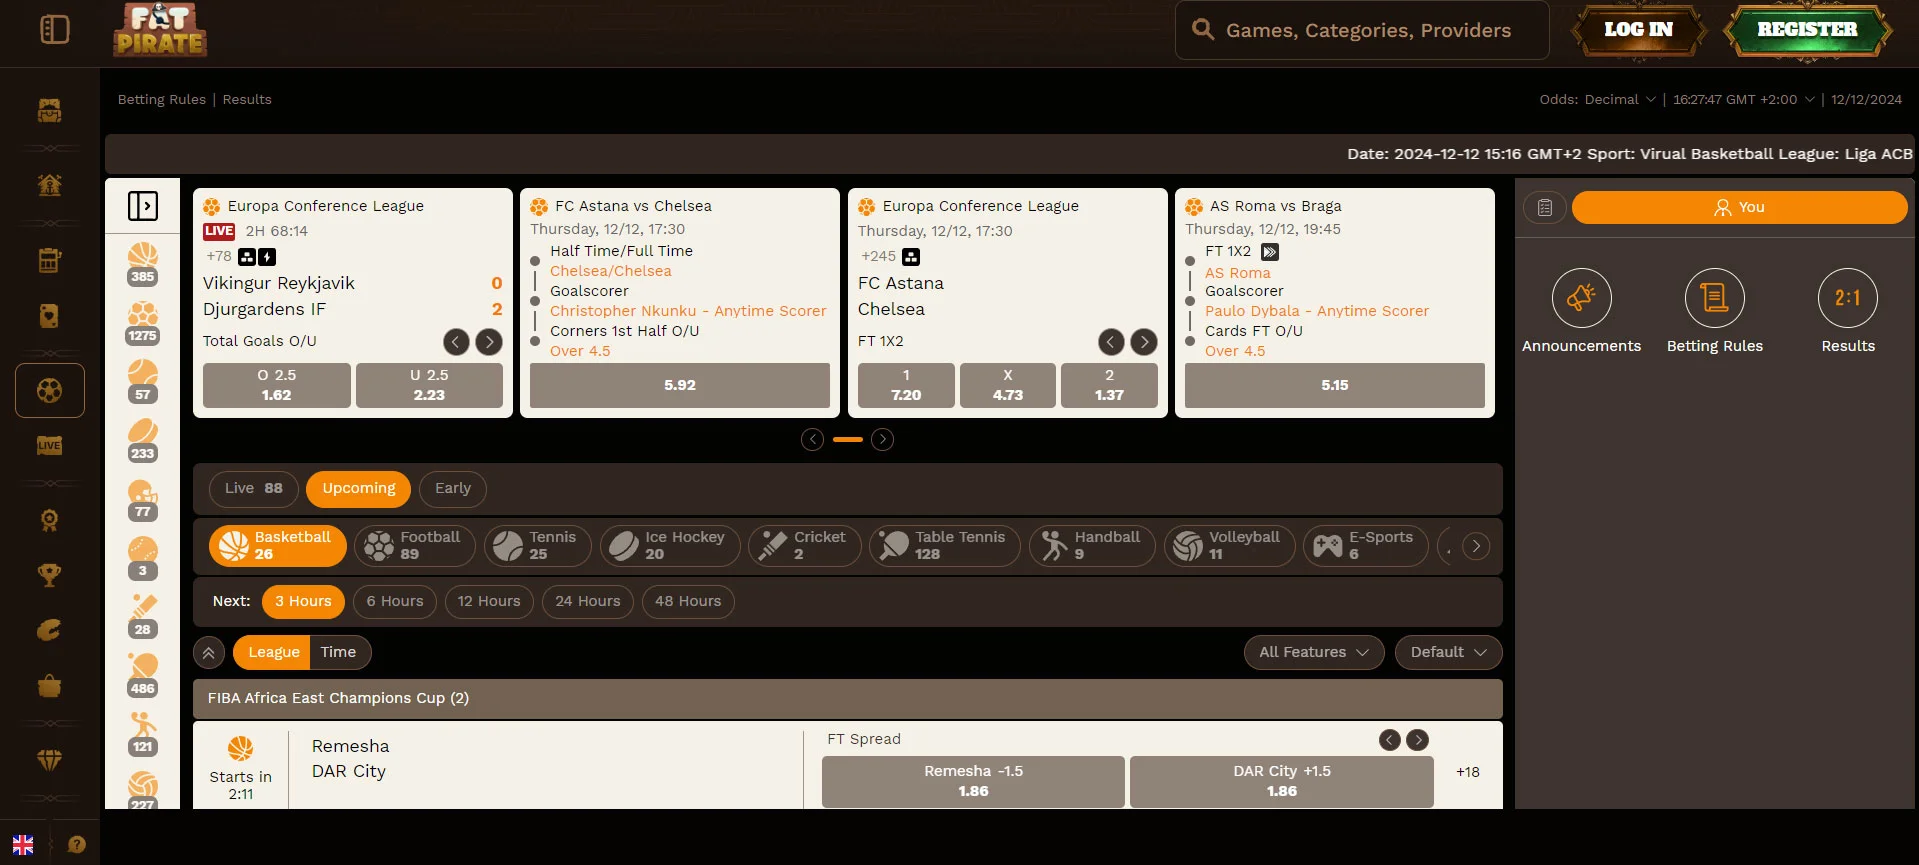Toggle the main sidebar menu icon
The height and width of the screenshot is (865, 1919).
pyautogui.click(x=55, y=30)
